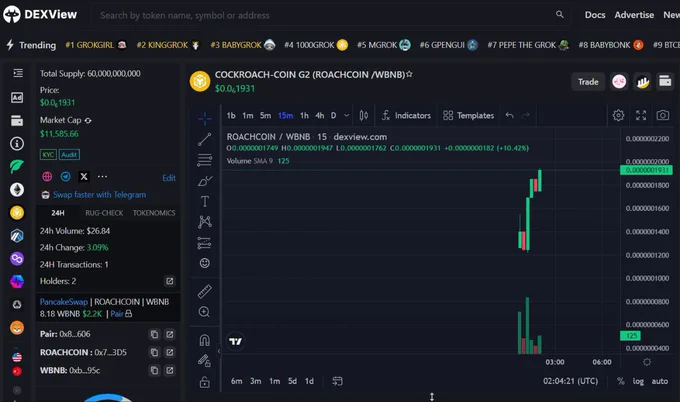
Task: Expand the timeframe interval dropdown arrow
Action: tap(347, 115)
